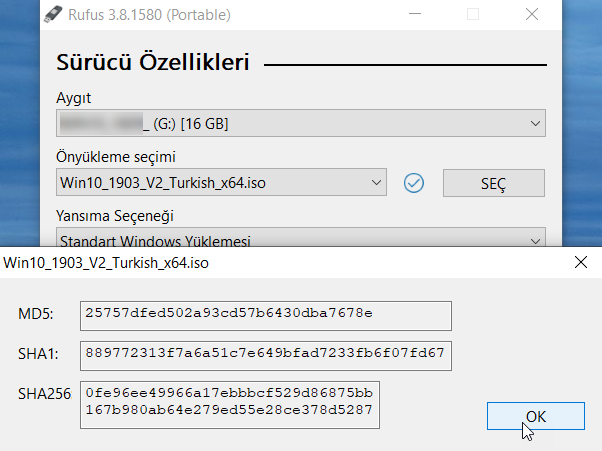Focus the SHA256 hash field
602x451 pixels.
(x=229, y=402)
